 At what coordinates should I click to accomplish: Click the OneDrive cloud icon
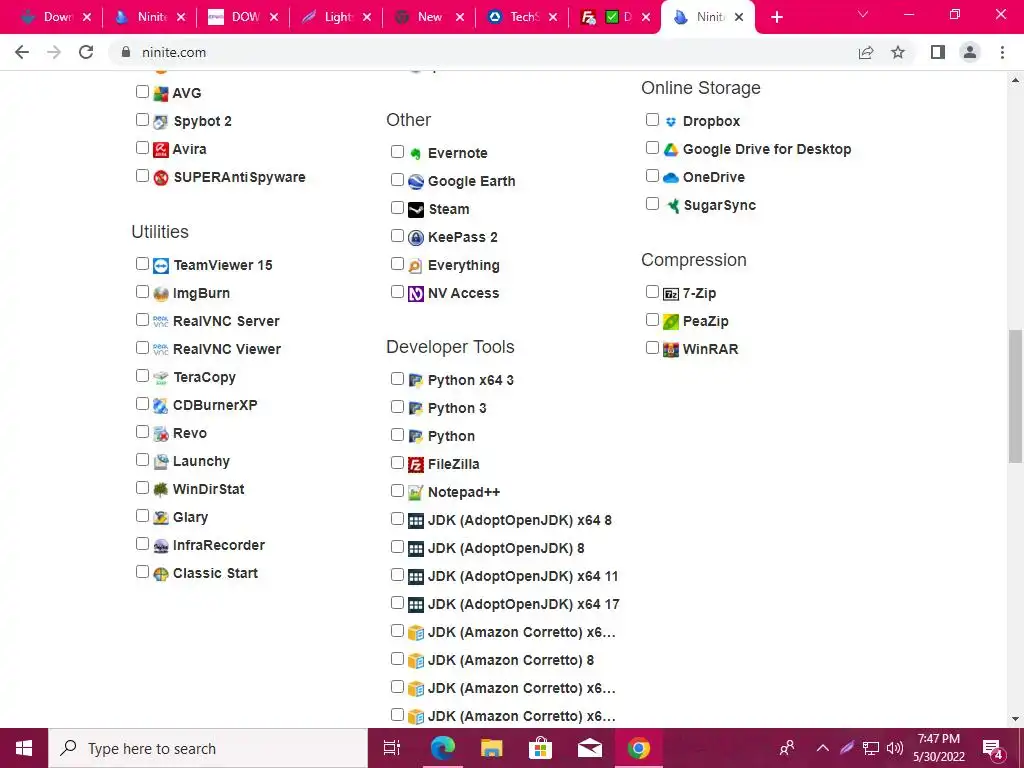pyautogui.click(x=671, y=178)
